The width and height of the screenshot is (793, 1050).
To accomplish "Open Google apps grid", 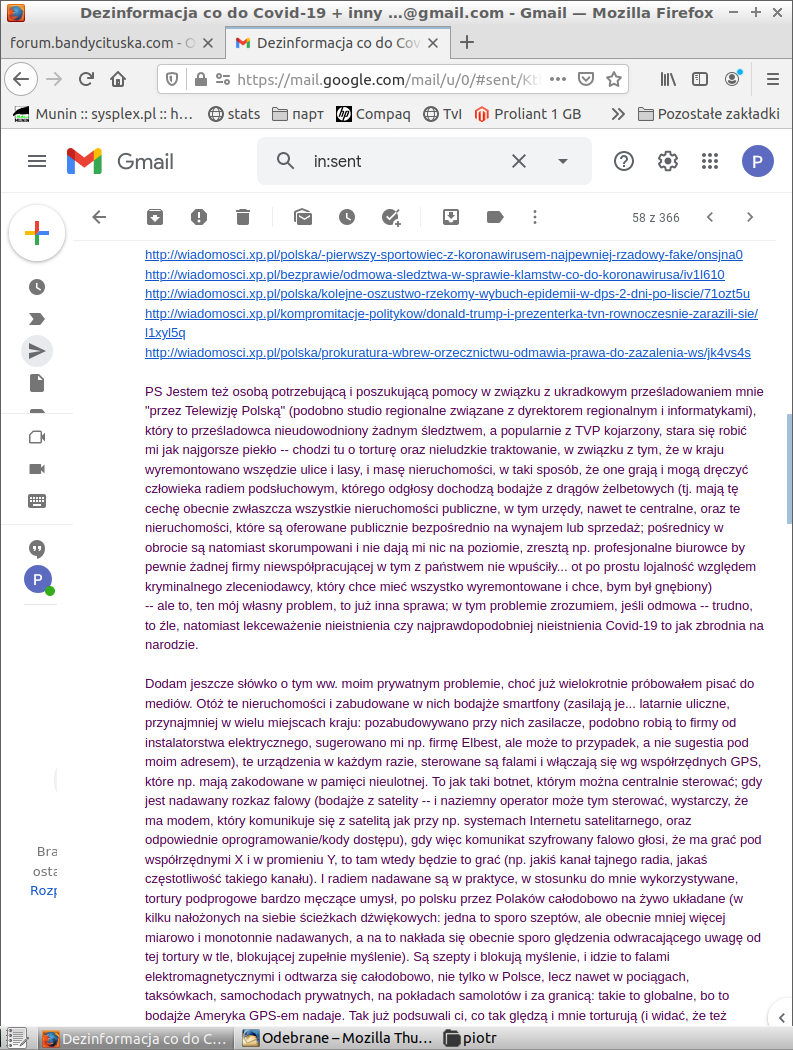I will pos(710,161).
